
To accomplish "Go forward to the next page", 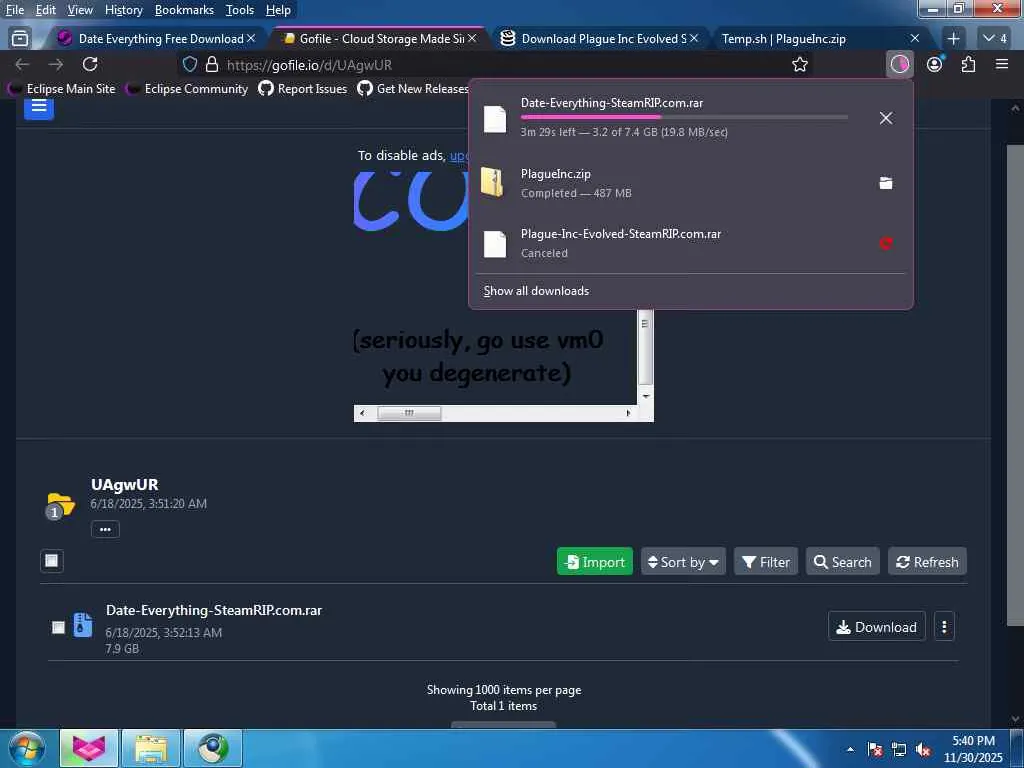I will pos(56,64).
